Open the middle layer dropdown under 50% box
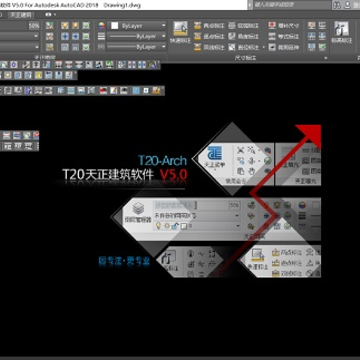360x360 pixels. click(x=19, y=36)
